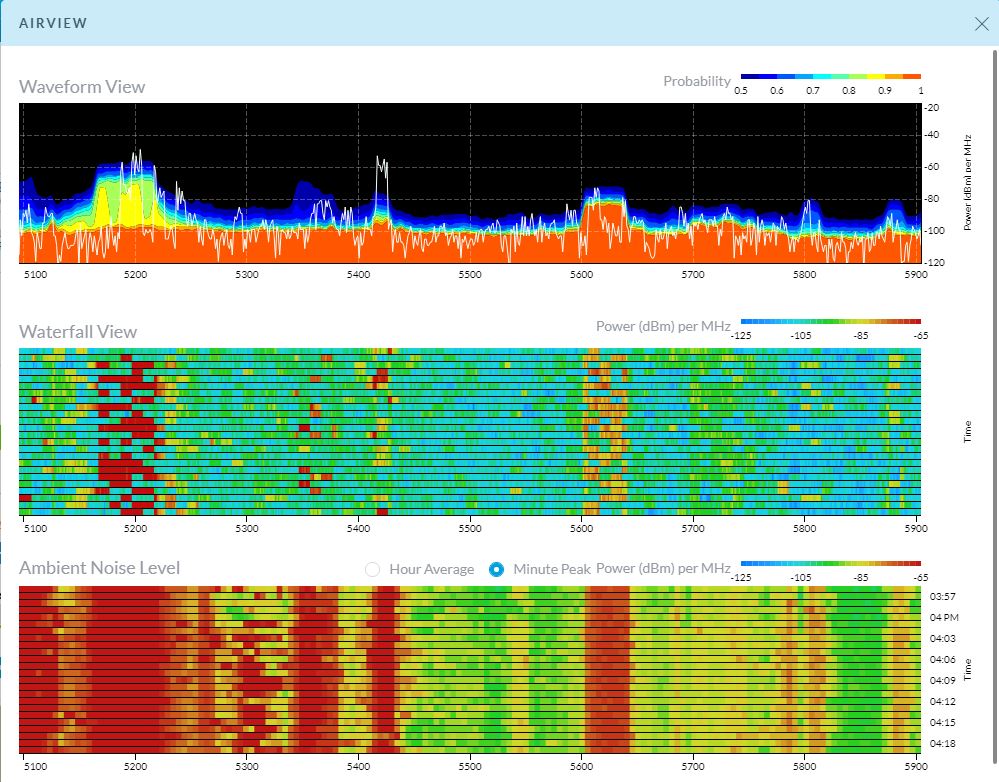The width and height of the screenshot is (999, 782).
Task: Click the Waterfall View heading
Action: 78,332
